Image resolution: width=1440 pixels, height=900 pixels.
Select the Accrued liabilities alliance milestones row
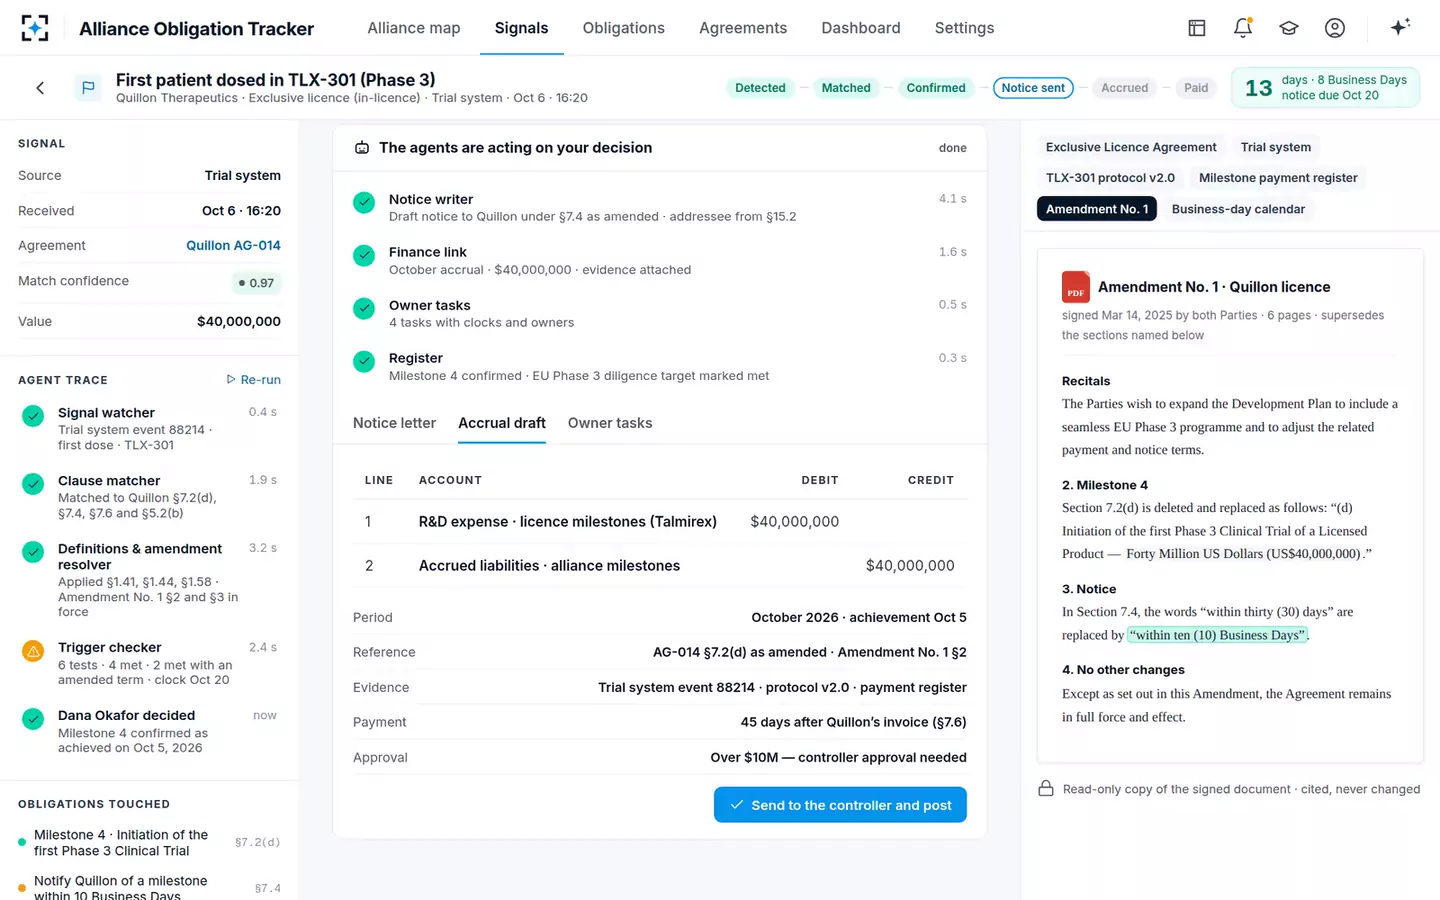pyautogui.click(x=660, y=566)
